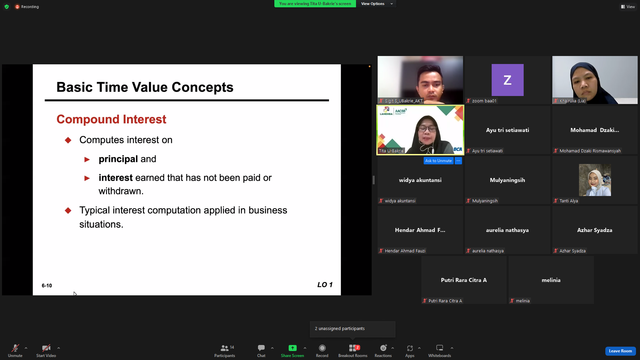Click Ask to Unmute button

pyautogui.click(x=438, y=161)
